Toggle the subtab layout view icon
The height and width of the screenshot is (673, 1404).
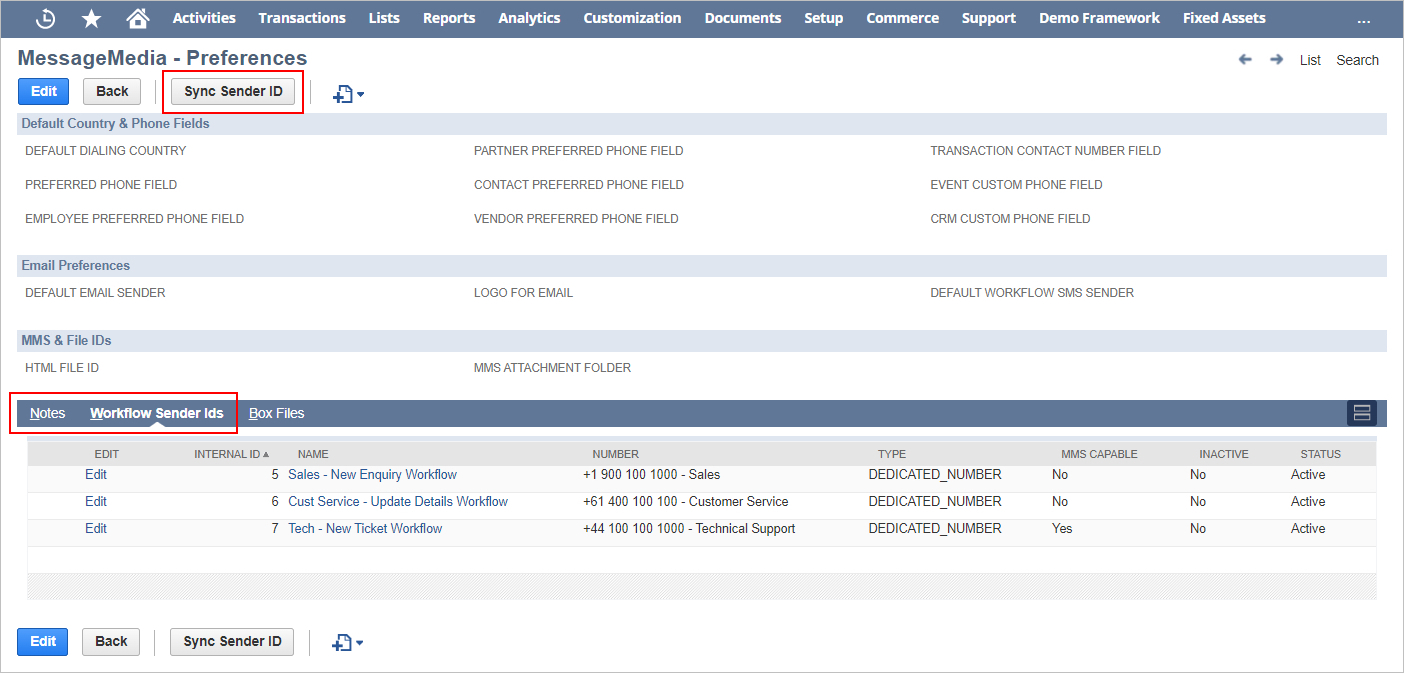1362,413
